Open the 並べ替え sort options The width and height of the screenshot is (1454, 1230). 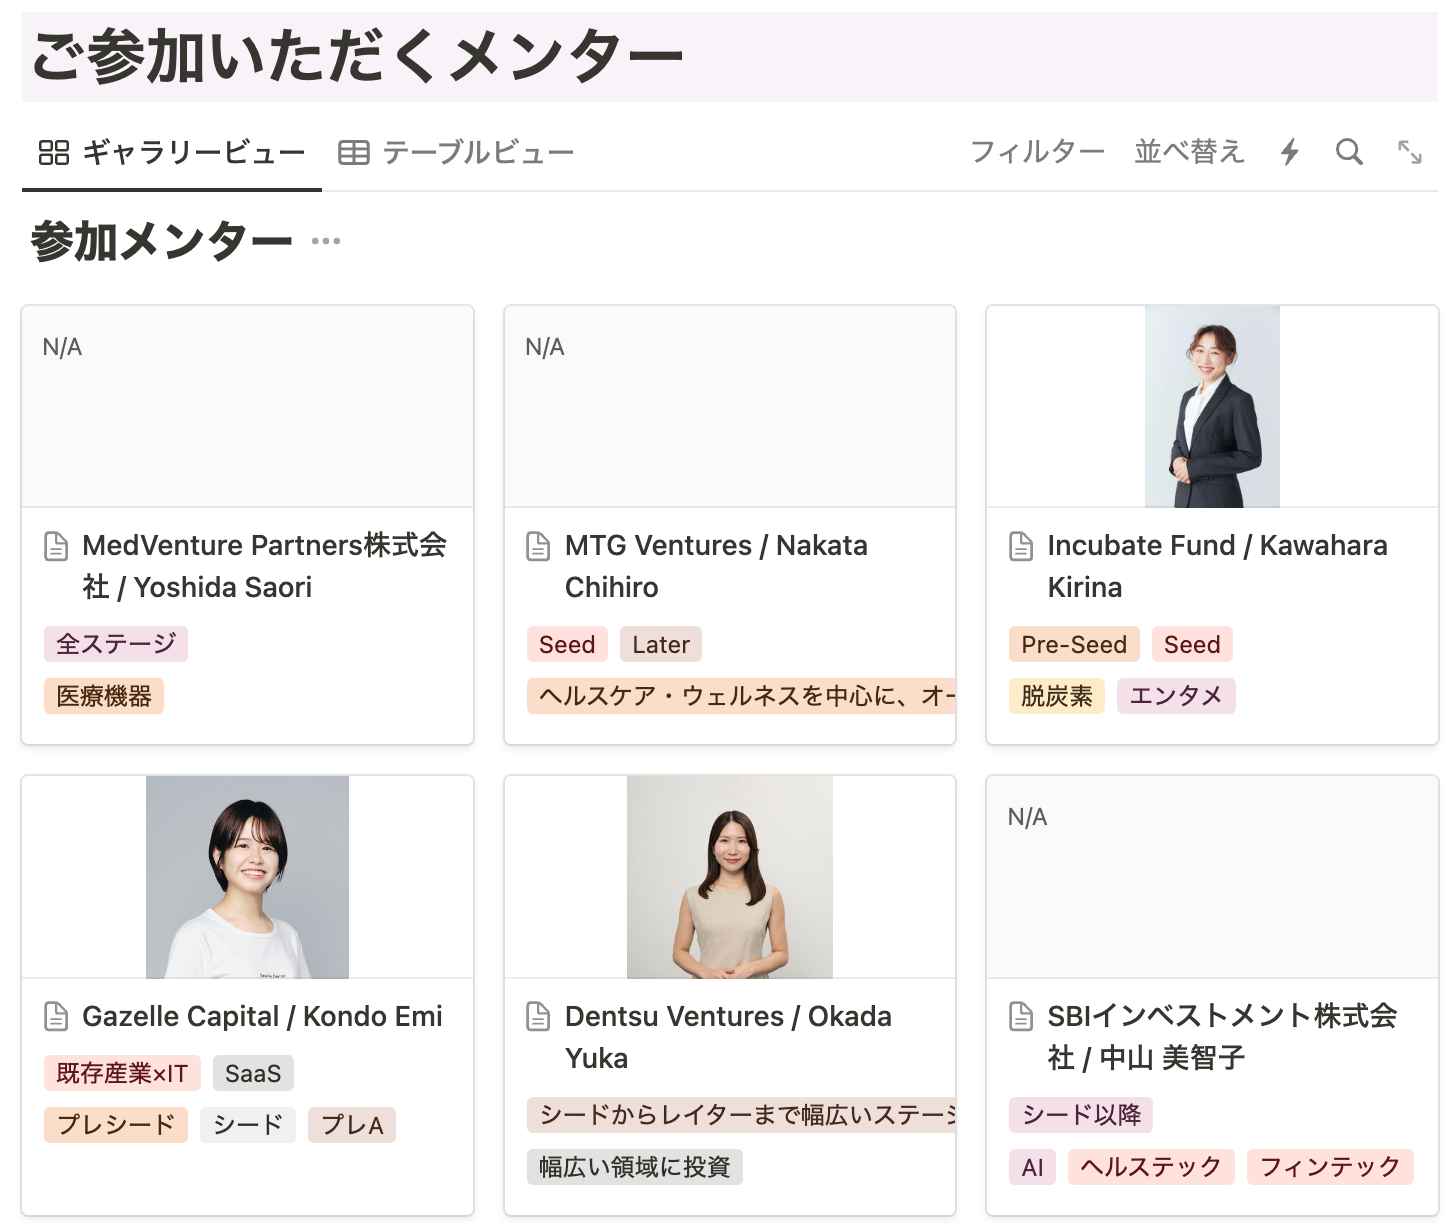(x=1189, y=152)
